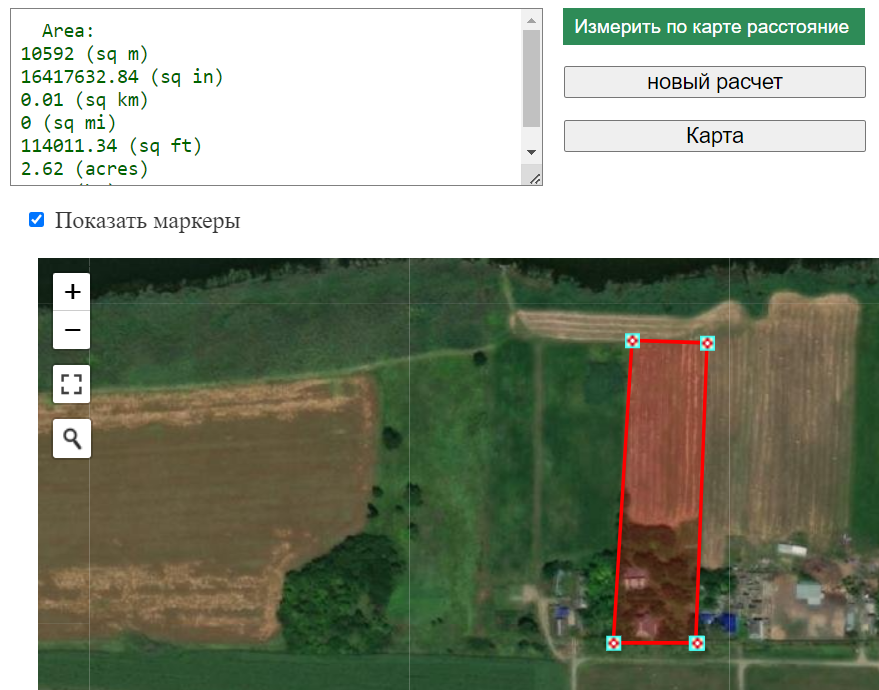Uncheck the Показать маркеры checkbox
879x690 pixels.
point(36,220)
